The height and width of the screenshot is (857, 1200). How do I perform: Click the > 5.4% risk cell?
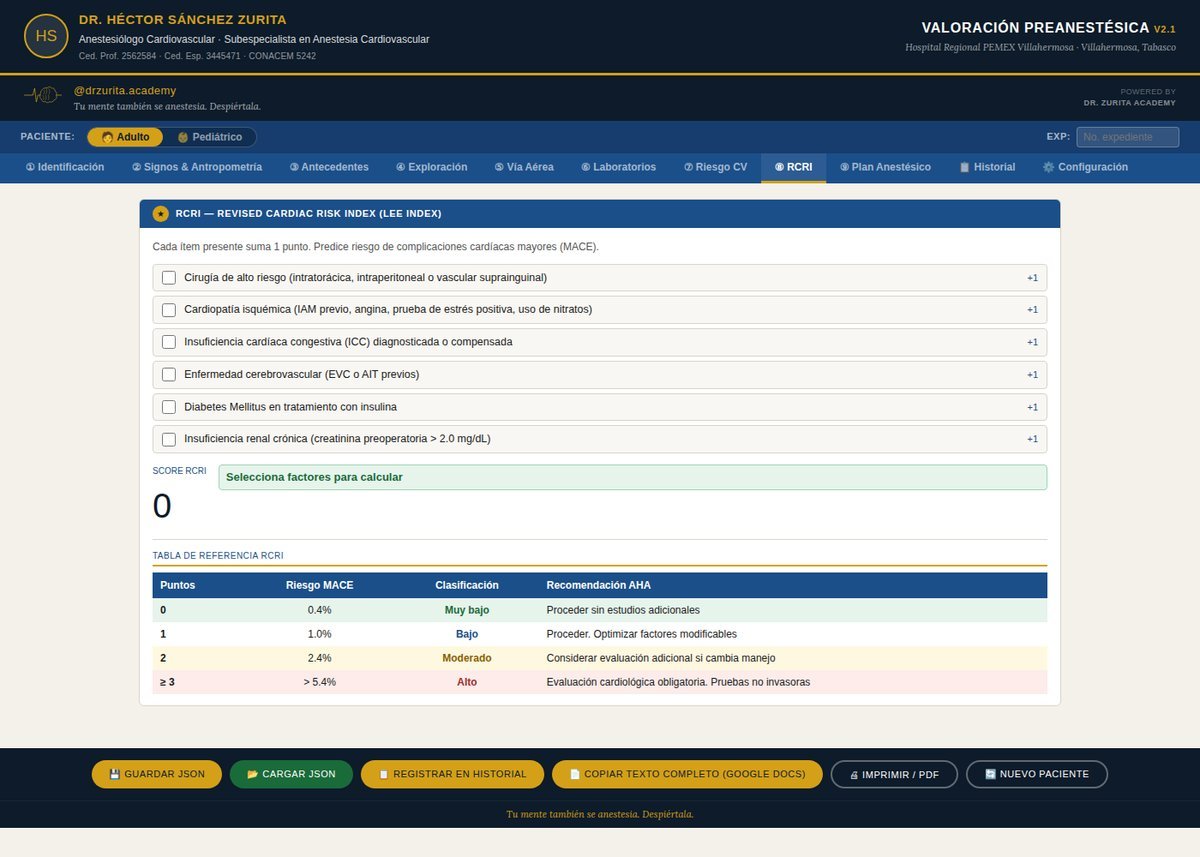coord(320,682)
